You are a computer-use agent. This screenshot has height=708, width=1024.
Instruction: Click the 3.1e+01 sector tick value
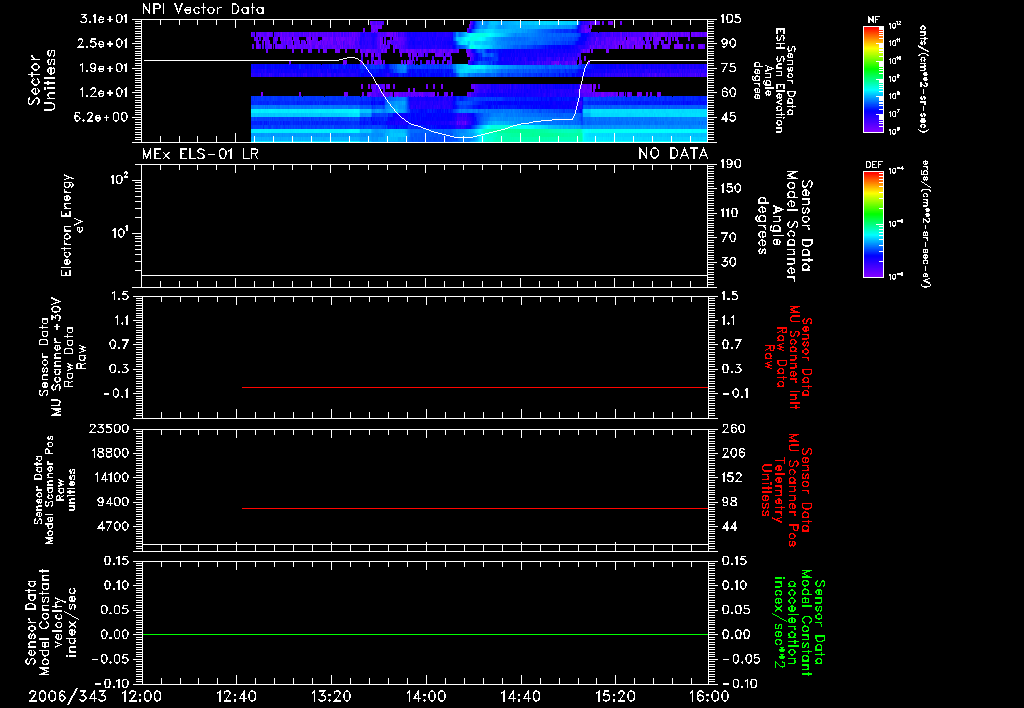(x=104, y=19)
